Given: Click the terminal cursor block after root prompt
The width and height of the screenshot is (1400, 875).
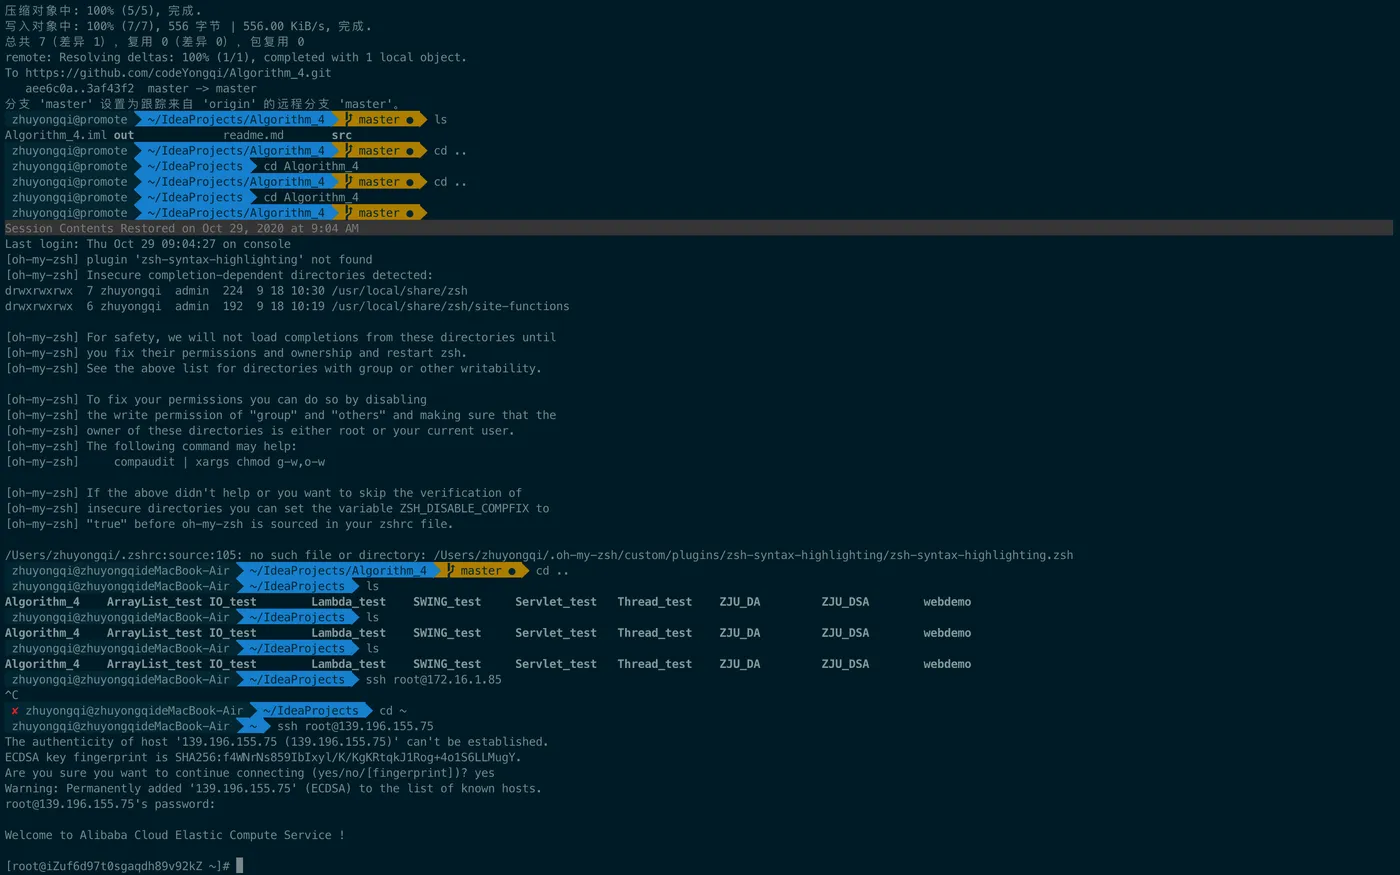Looking at the screenshot, I should [240, 866].
